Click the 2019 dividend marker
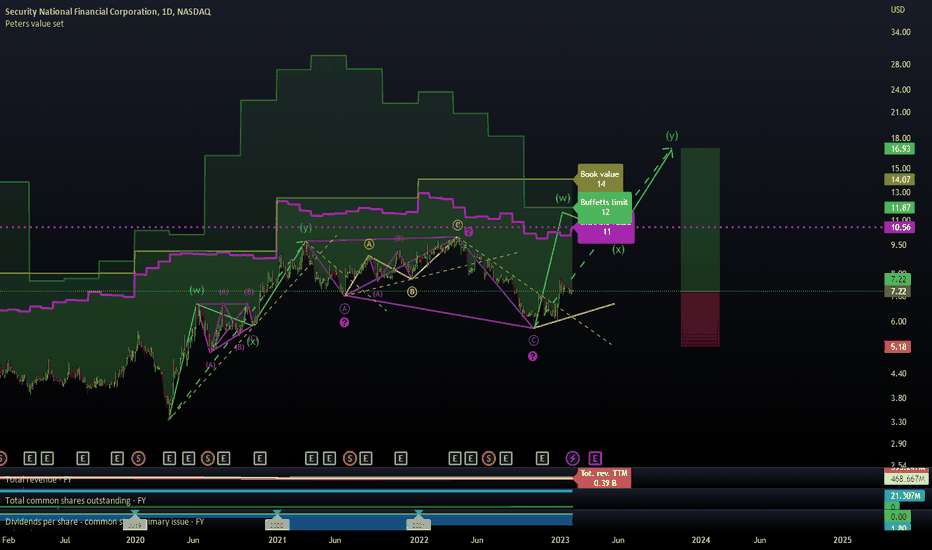The height and width of the screenshot is (550, 932). pyautogui.click(x=135, y=524)
